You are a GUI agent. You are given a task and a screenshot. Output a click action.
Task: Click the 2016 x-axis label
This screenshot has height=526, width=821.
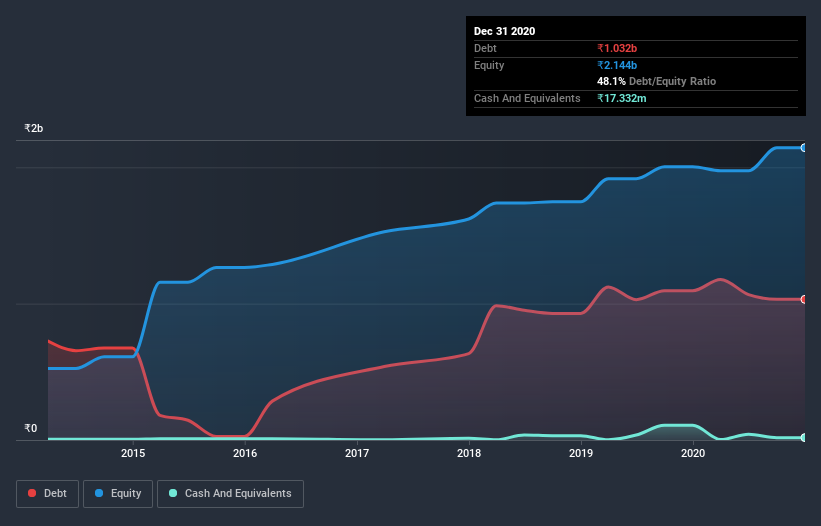(x=245, y=453)
